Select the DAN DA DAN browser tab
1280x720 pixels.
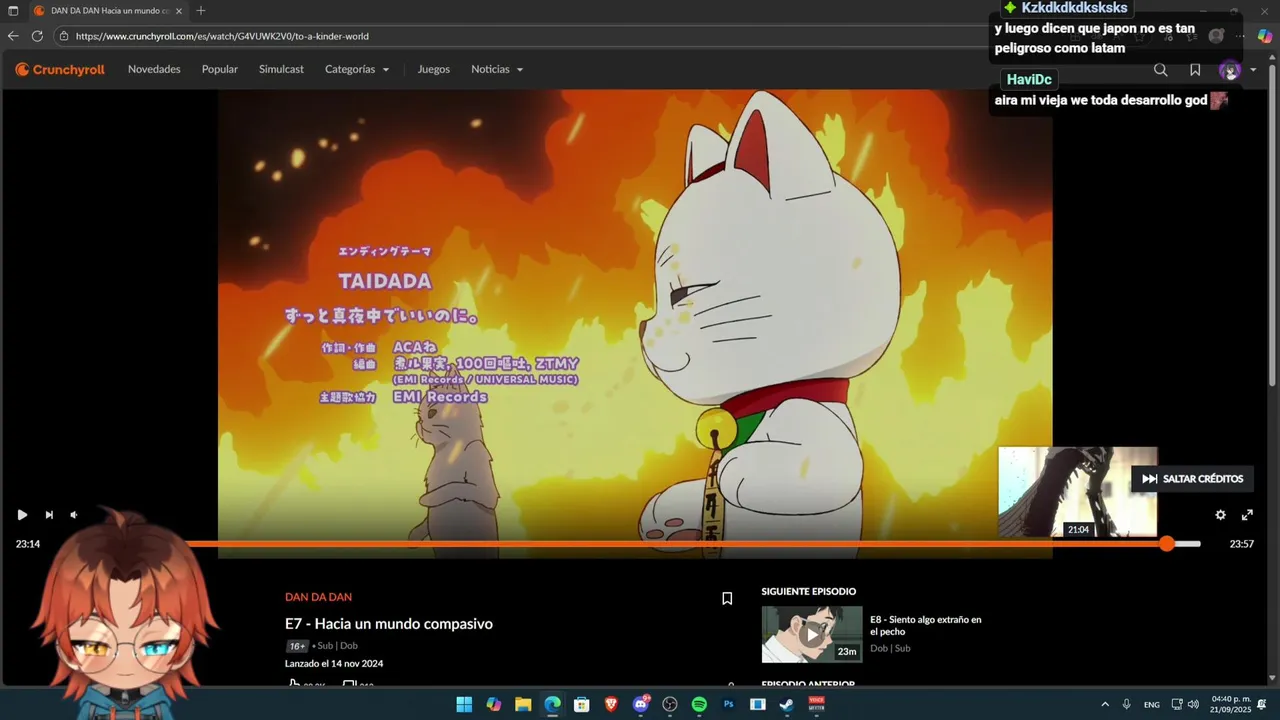pos(108,10)
